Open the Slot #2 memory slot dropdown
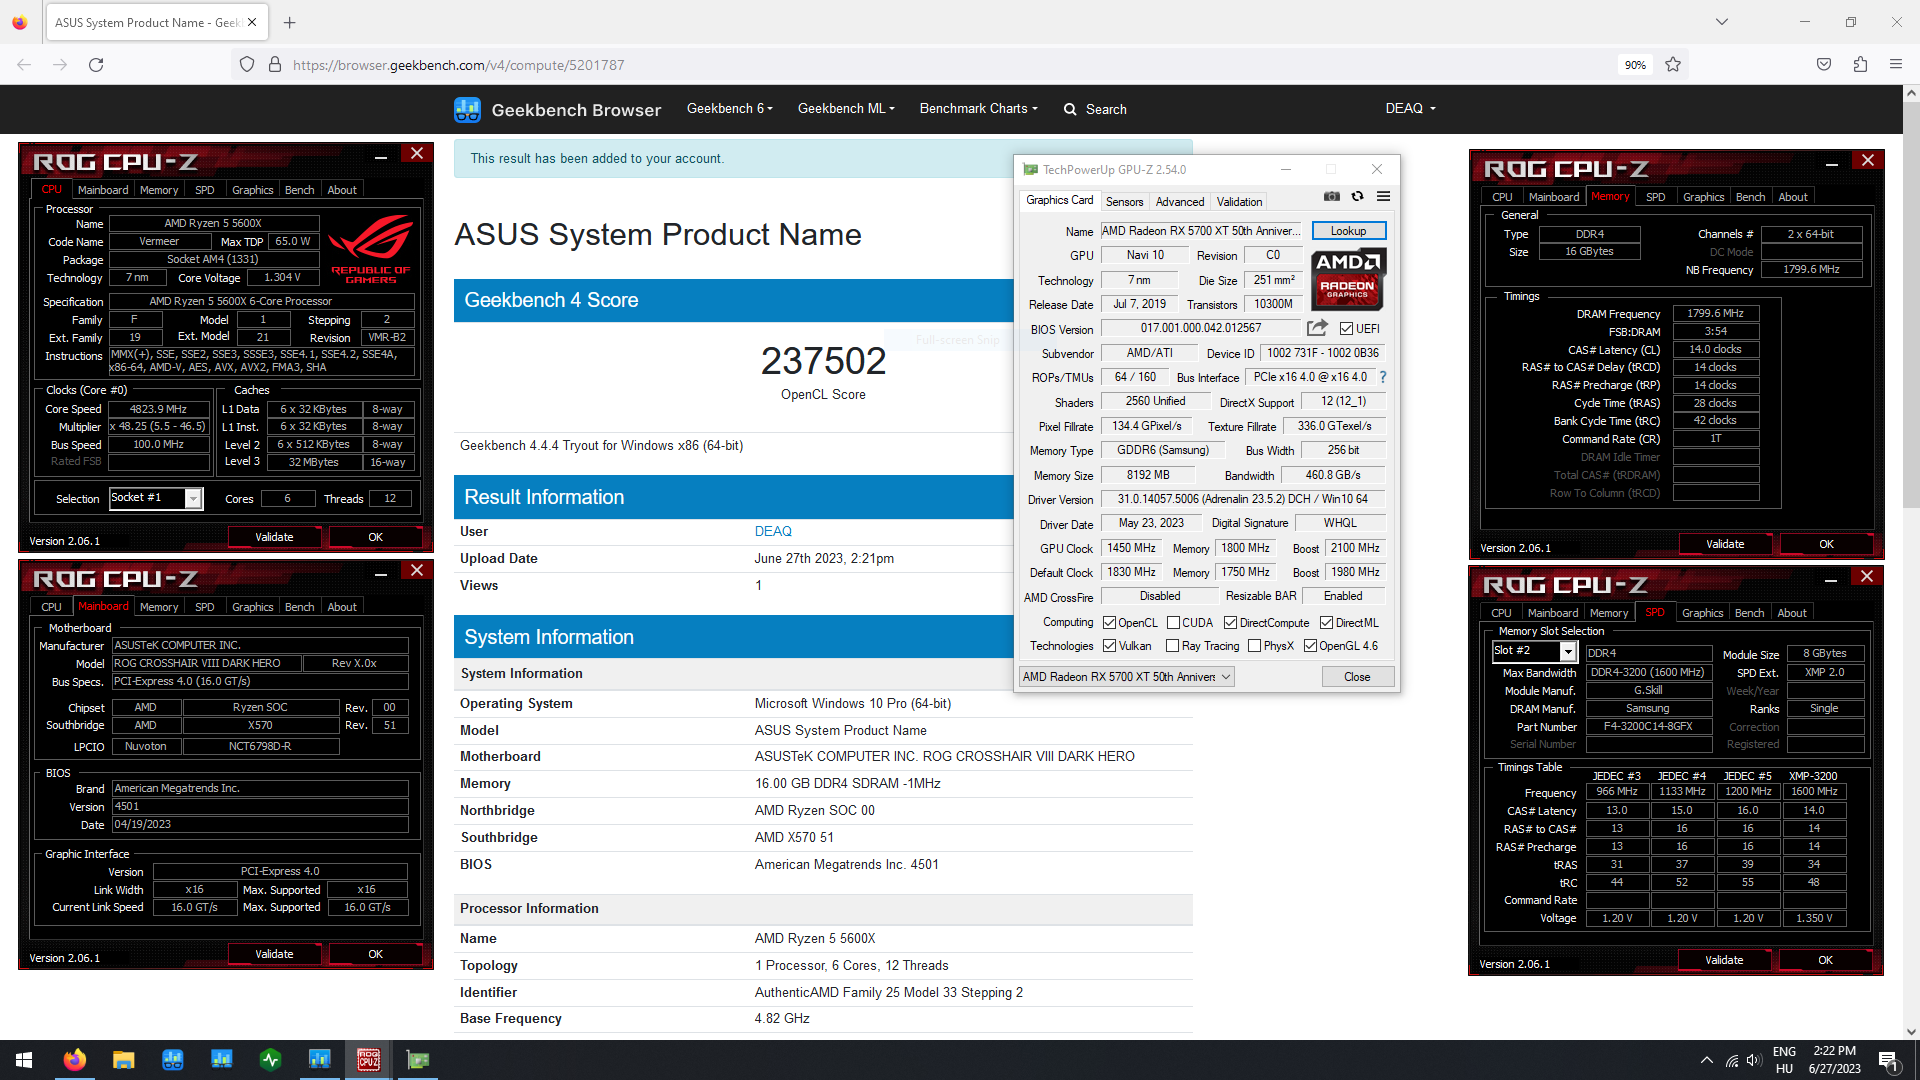 click(x=1568, y=652)
